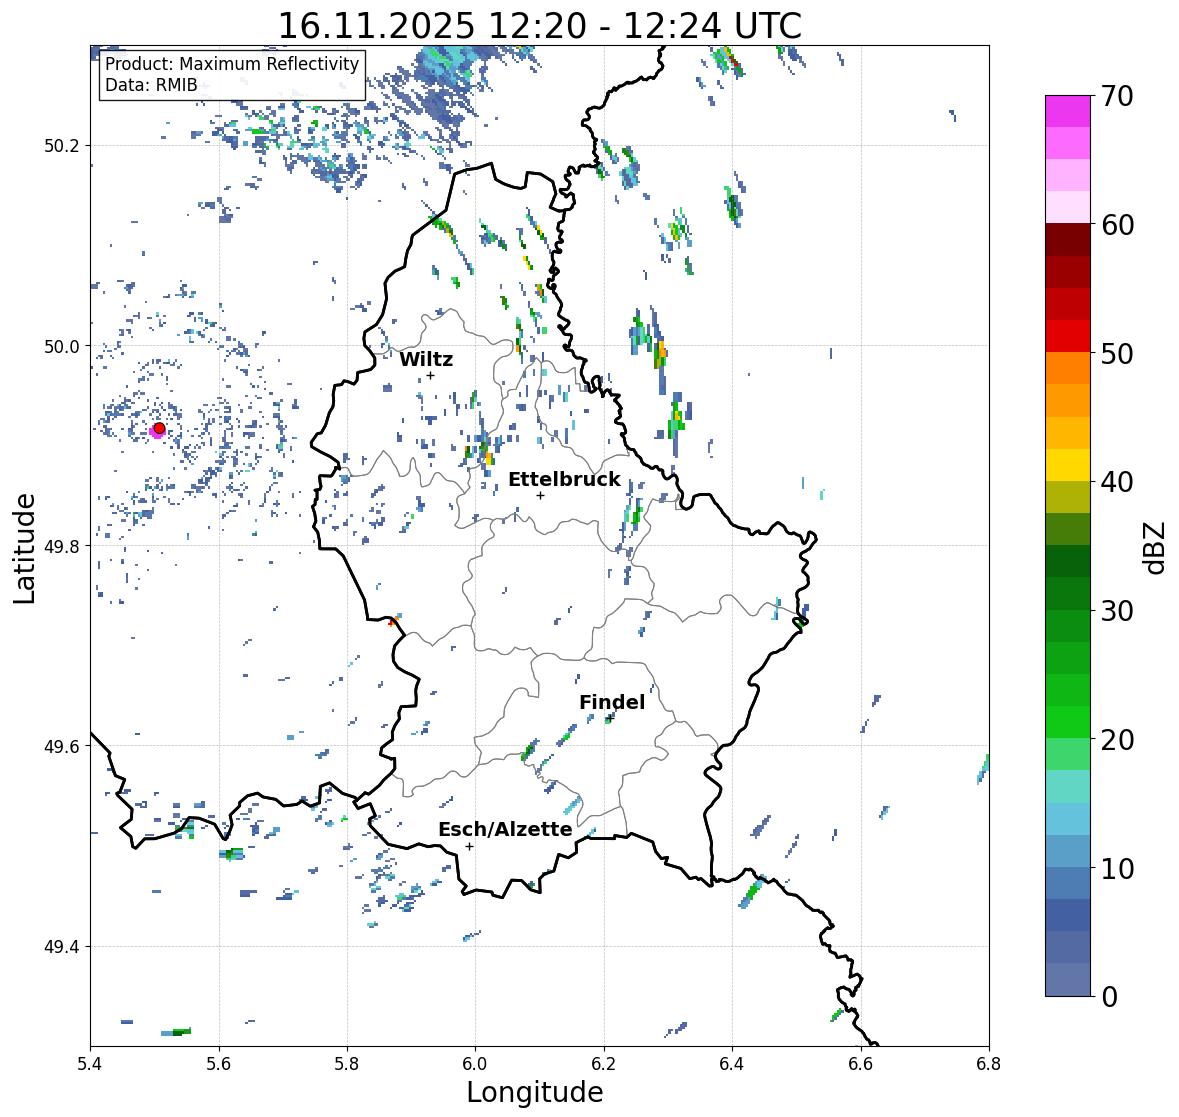Click the colorbar tick value 0
Viewport: 1179px width, 1117px height.
[1109, 997]
